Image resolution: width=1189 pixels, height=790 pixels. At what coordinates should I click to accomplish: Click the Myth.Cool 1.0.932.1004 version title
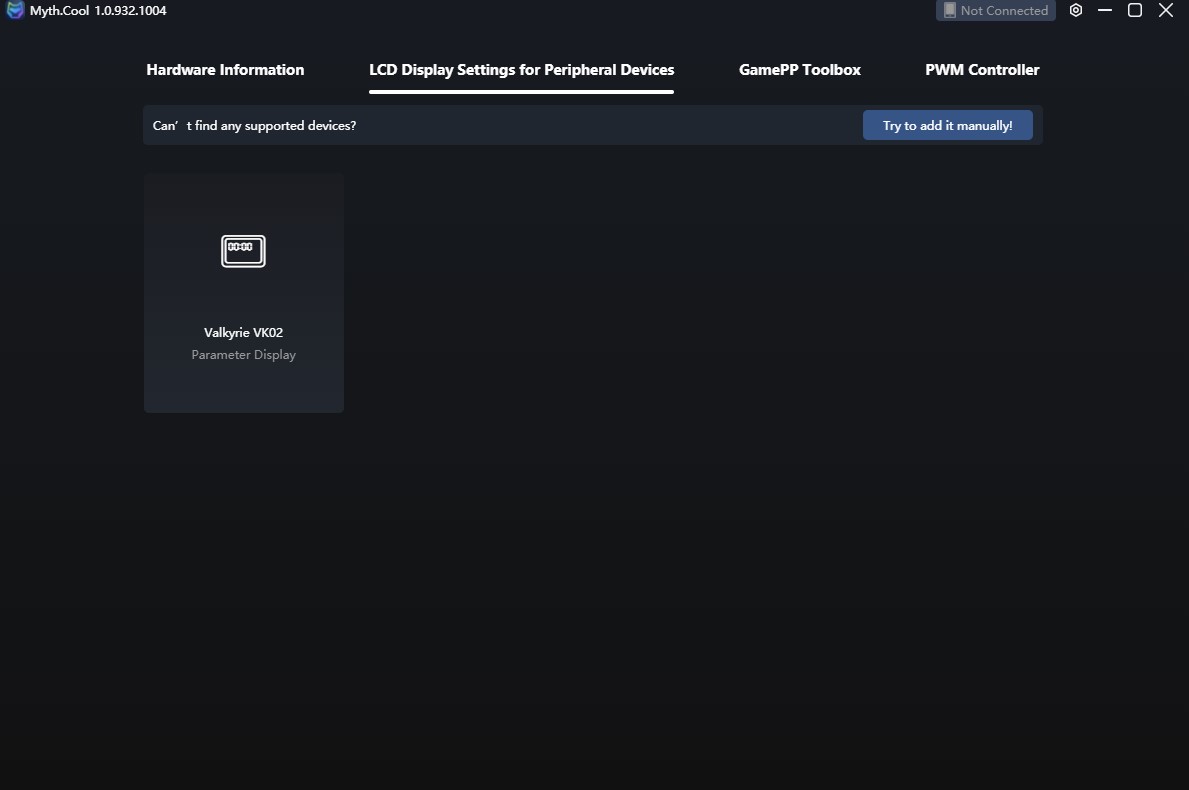coord(98,11)
